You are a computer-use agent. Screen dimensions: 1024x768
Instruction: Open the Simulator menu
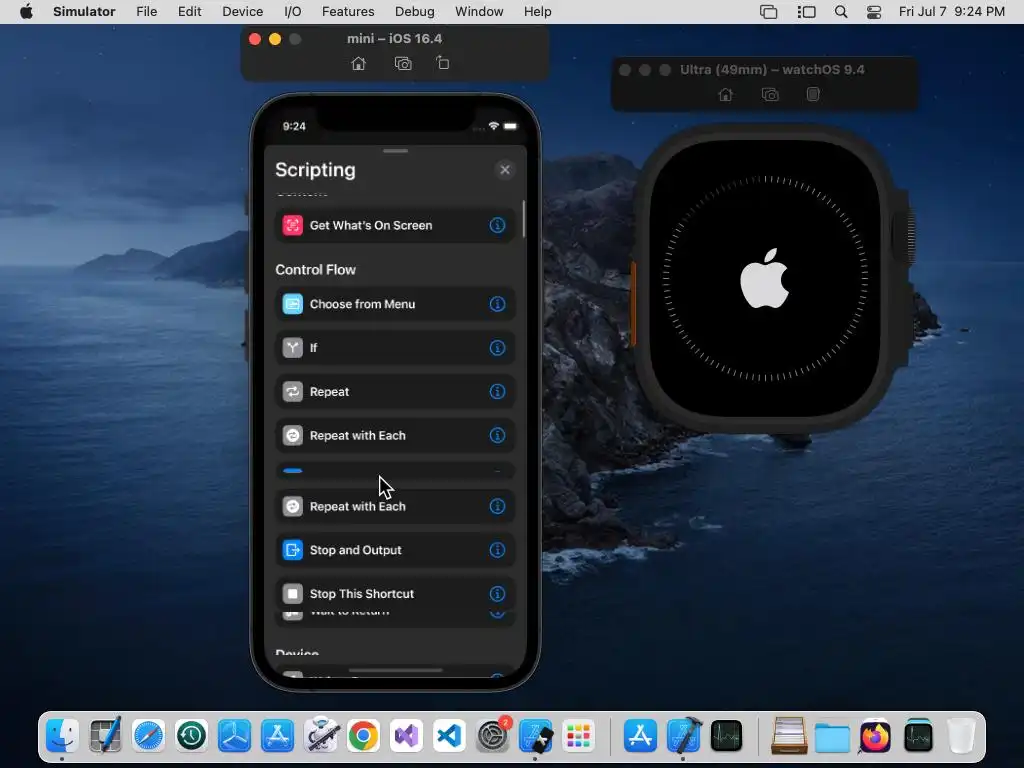84,12
